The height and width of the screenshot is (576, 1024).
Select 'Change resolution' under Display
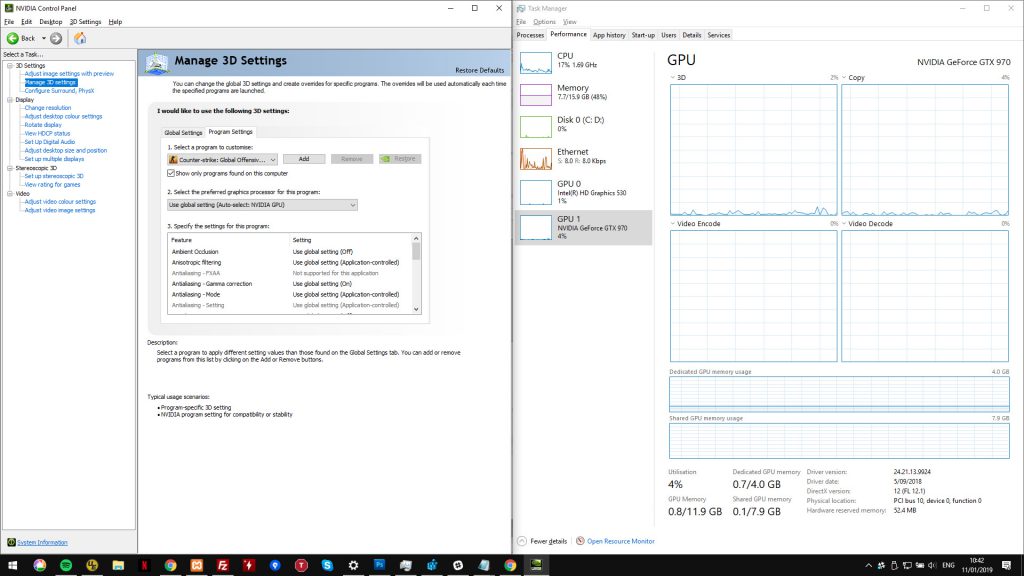pos(48,108)
